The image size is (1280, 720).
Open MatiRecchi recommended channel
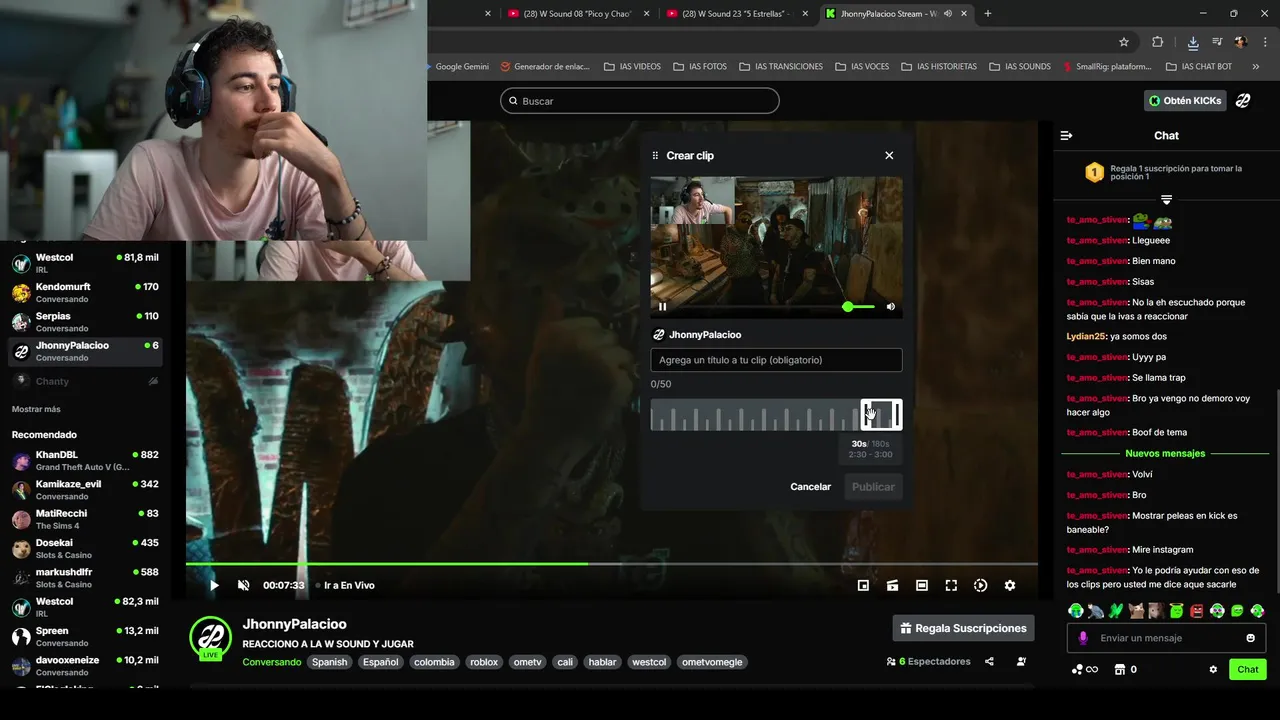85,519
